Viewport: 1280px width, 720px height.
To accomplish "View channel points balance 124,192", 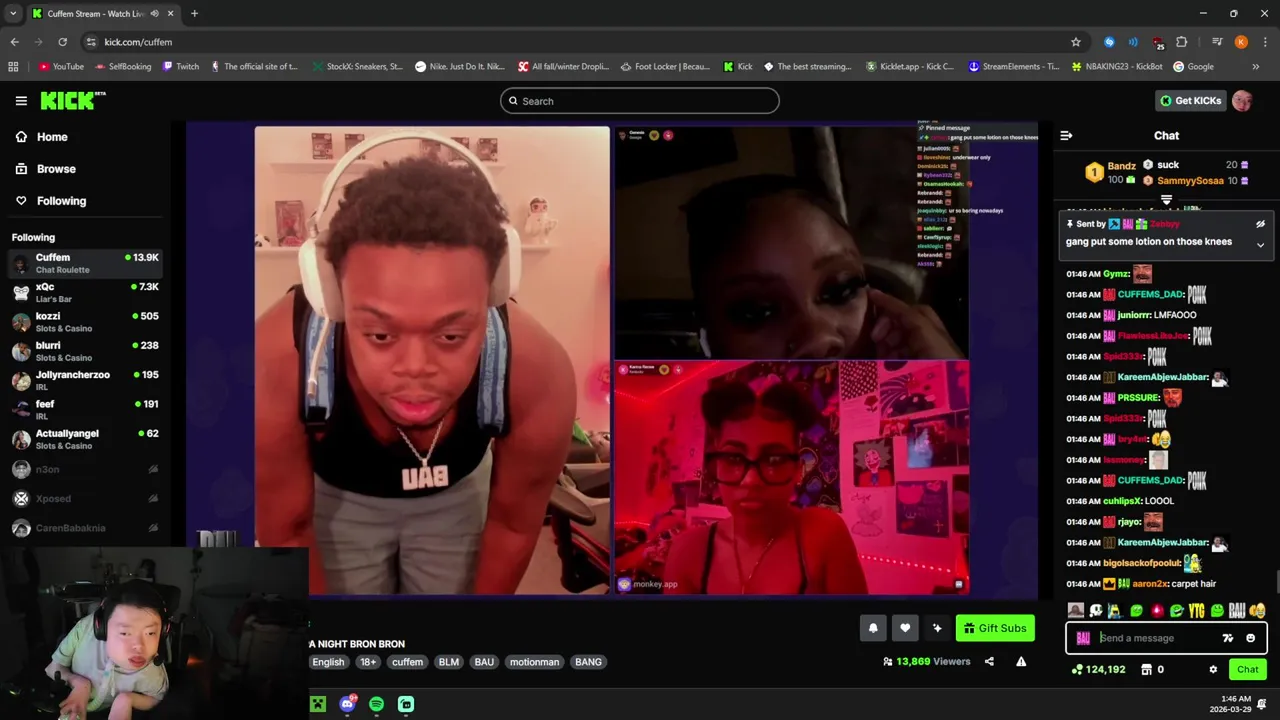I will pos(1098,670).
